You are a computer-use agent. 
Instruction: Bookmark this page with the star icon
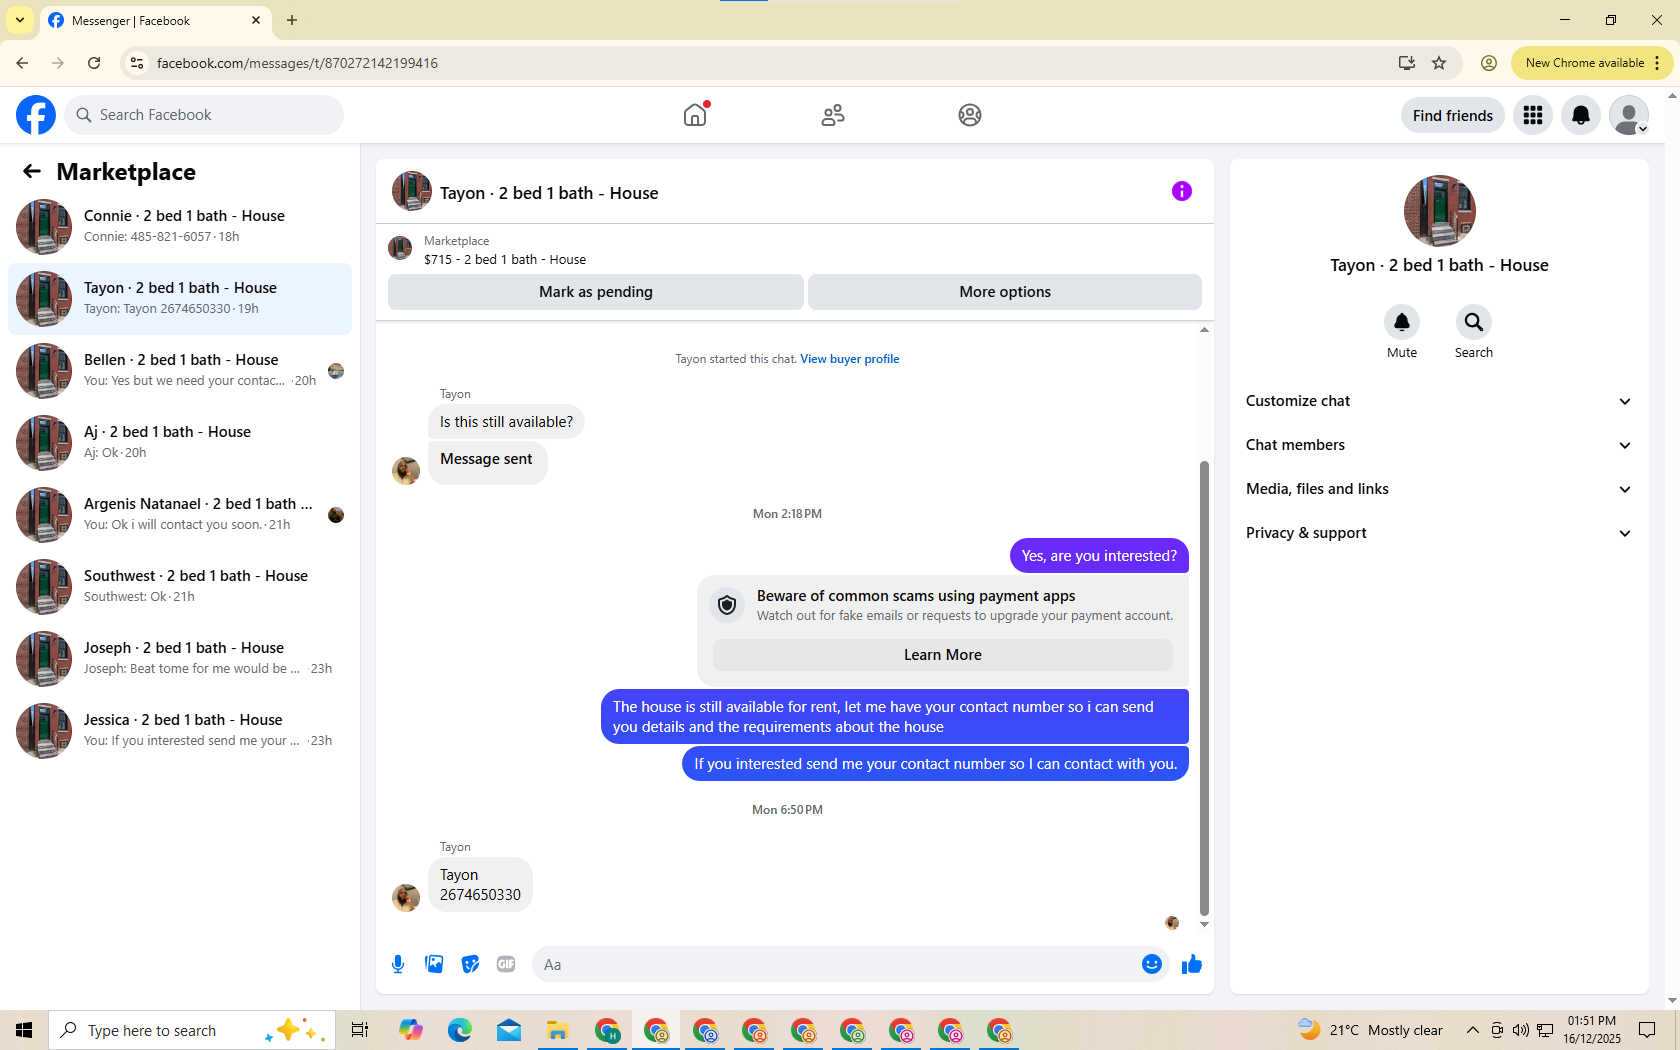pos(1439,63)
